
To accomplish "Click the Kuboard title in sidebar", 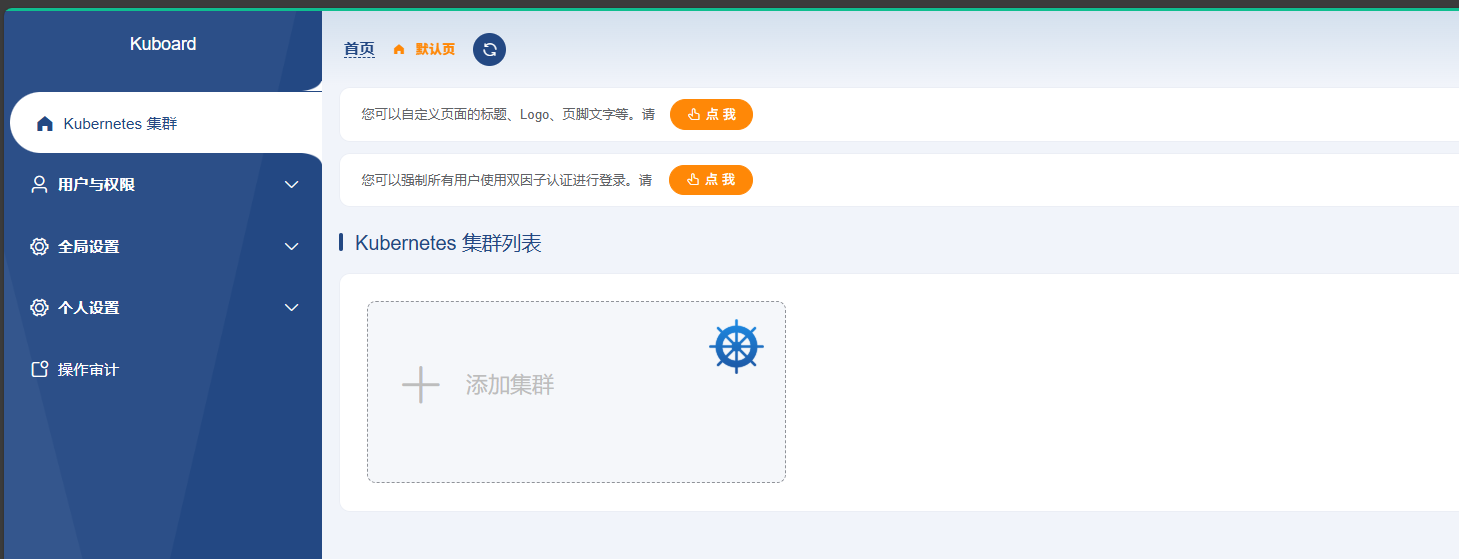I will click(163, 44).
